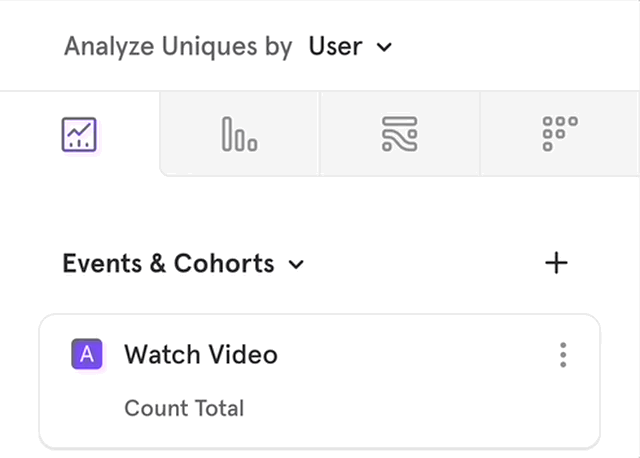Switch to the Funnels bar chart tab
This screenshot has height=458, width=640.
click(239, 134)
